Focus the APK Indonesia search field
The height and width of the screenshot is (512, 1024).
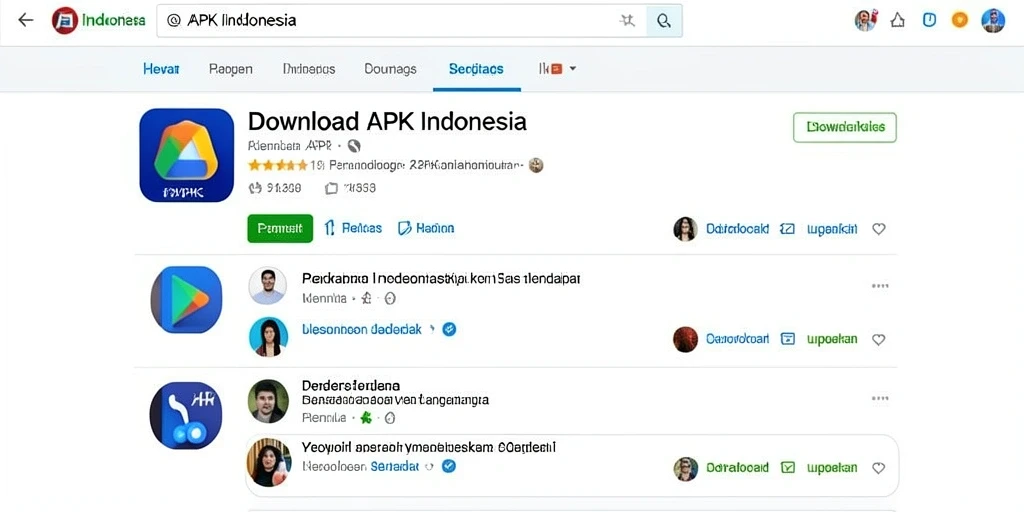[x=400, y=20]
